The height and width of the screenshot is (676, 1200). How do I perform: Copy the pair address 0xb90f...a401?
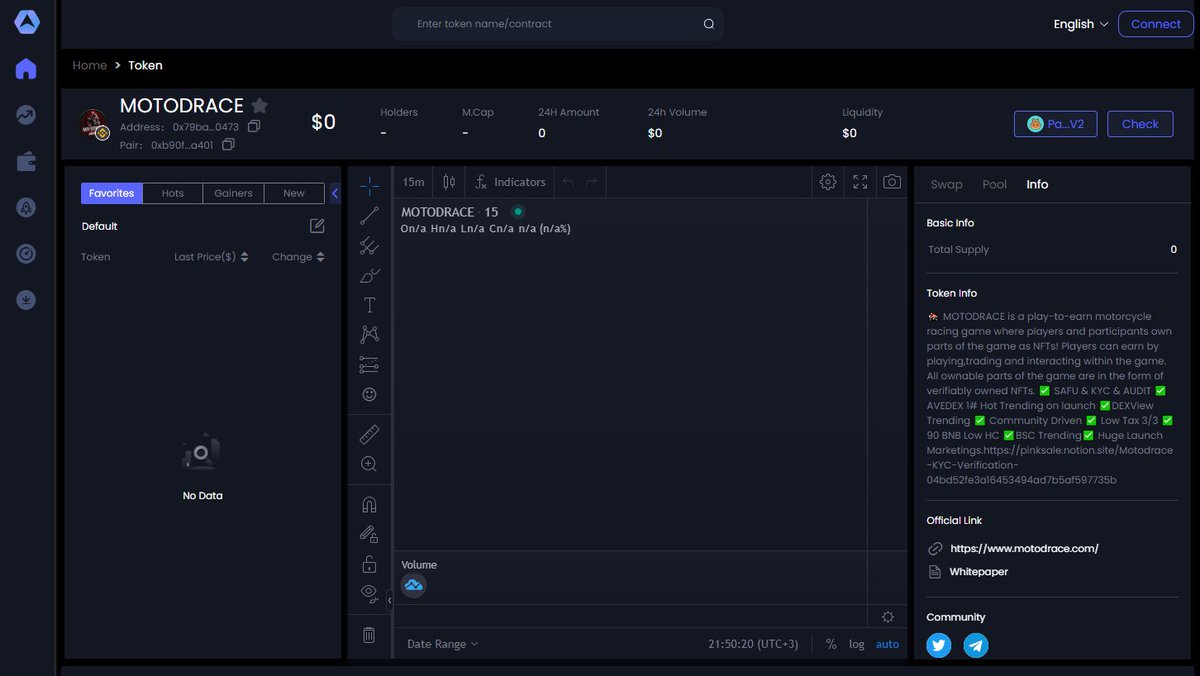click(x=228, y=145)
